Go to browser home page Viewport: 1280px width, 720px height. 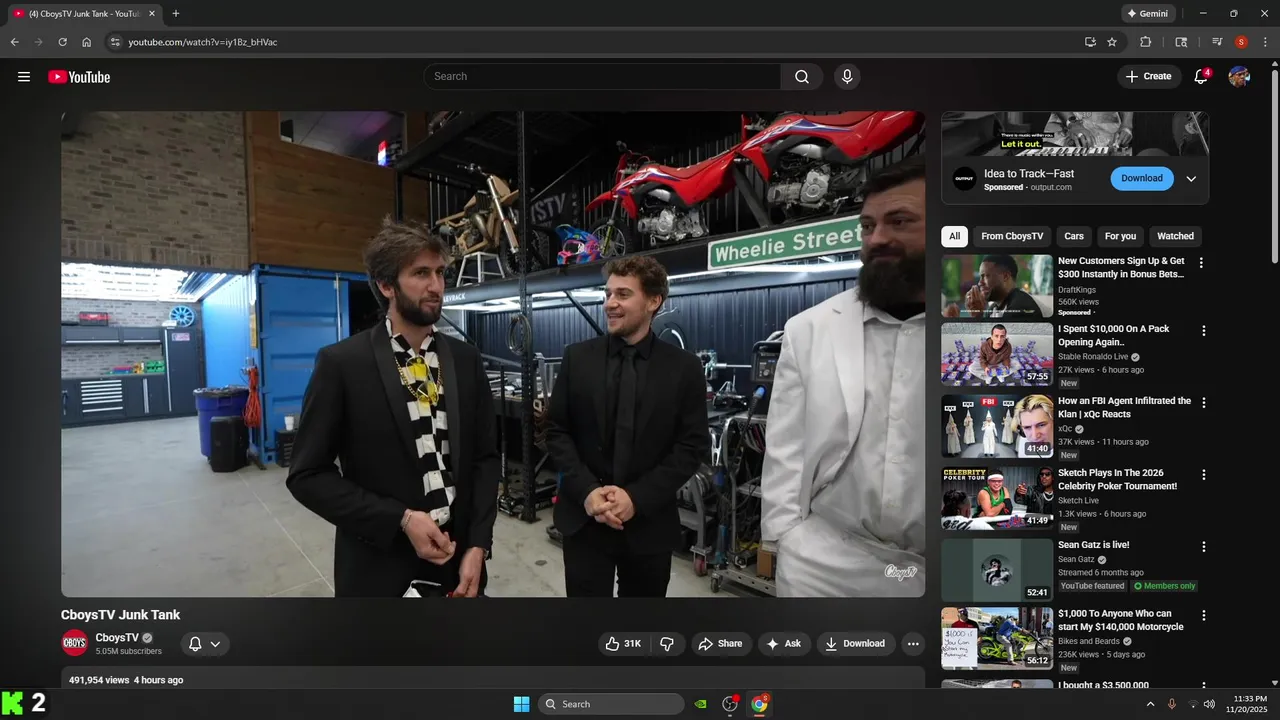86,42
